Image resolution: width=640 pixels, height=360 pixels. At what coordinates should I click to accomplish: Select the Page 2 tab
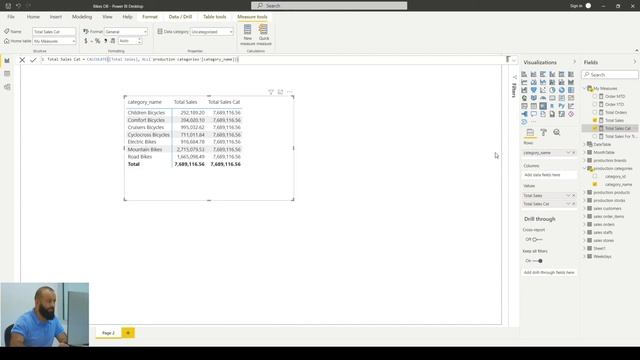pyautogui.click(x=108, y=333)
